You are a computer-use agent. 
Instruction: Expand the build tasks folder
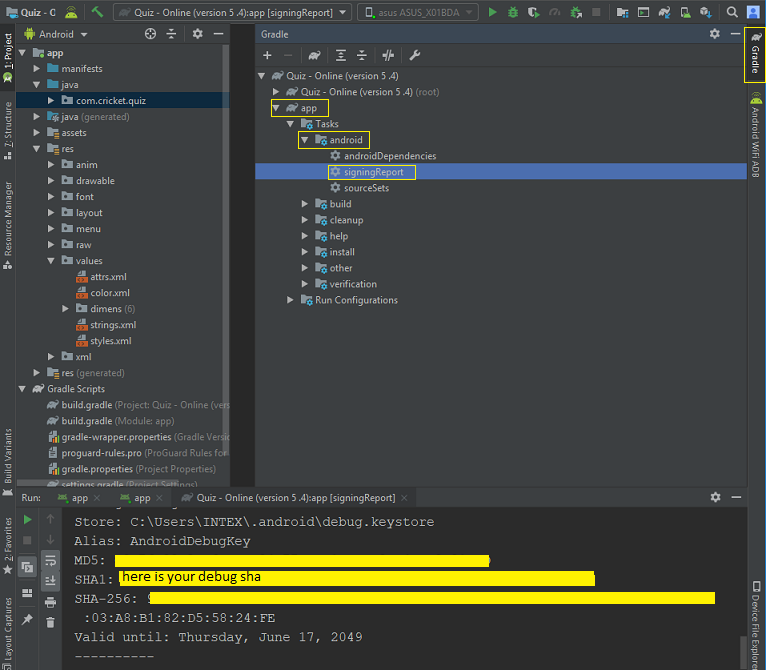click(x=304, y=204)
